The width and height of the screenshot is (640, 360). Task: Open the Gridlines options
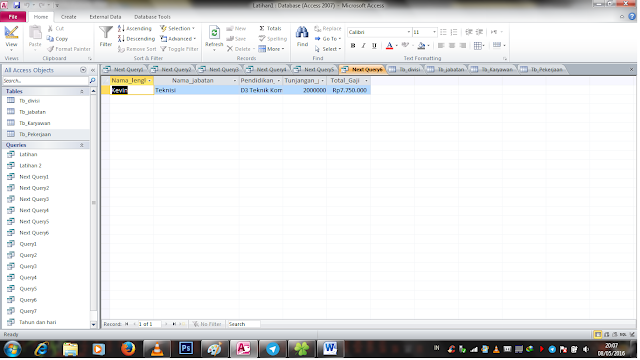click(x=478, y=46)
